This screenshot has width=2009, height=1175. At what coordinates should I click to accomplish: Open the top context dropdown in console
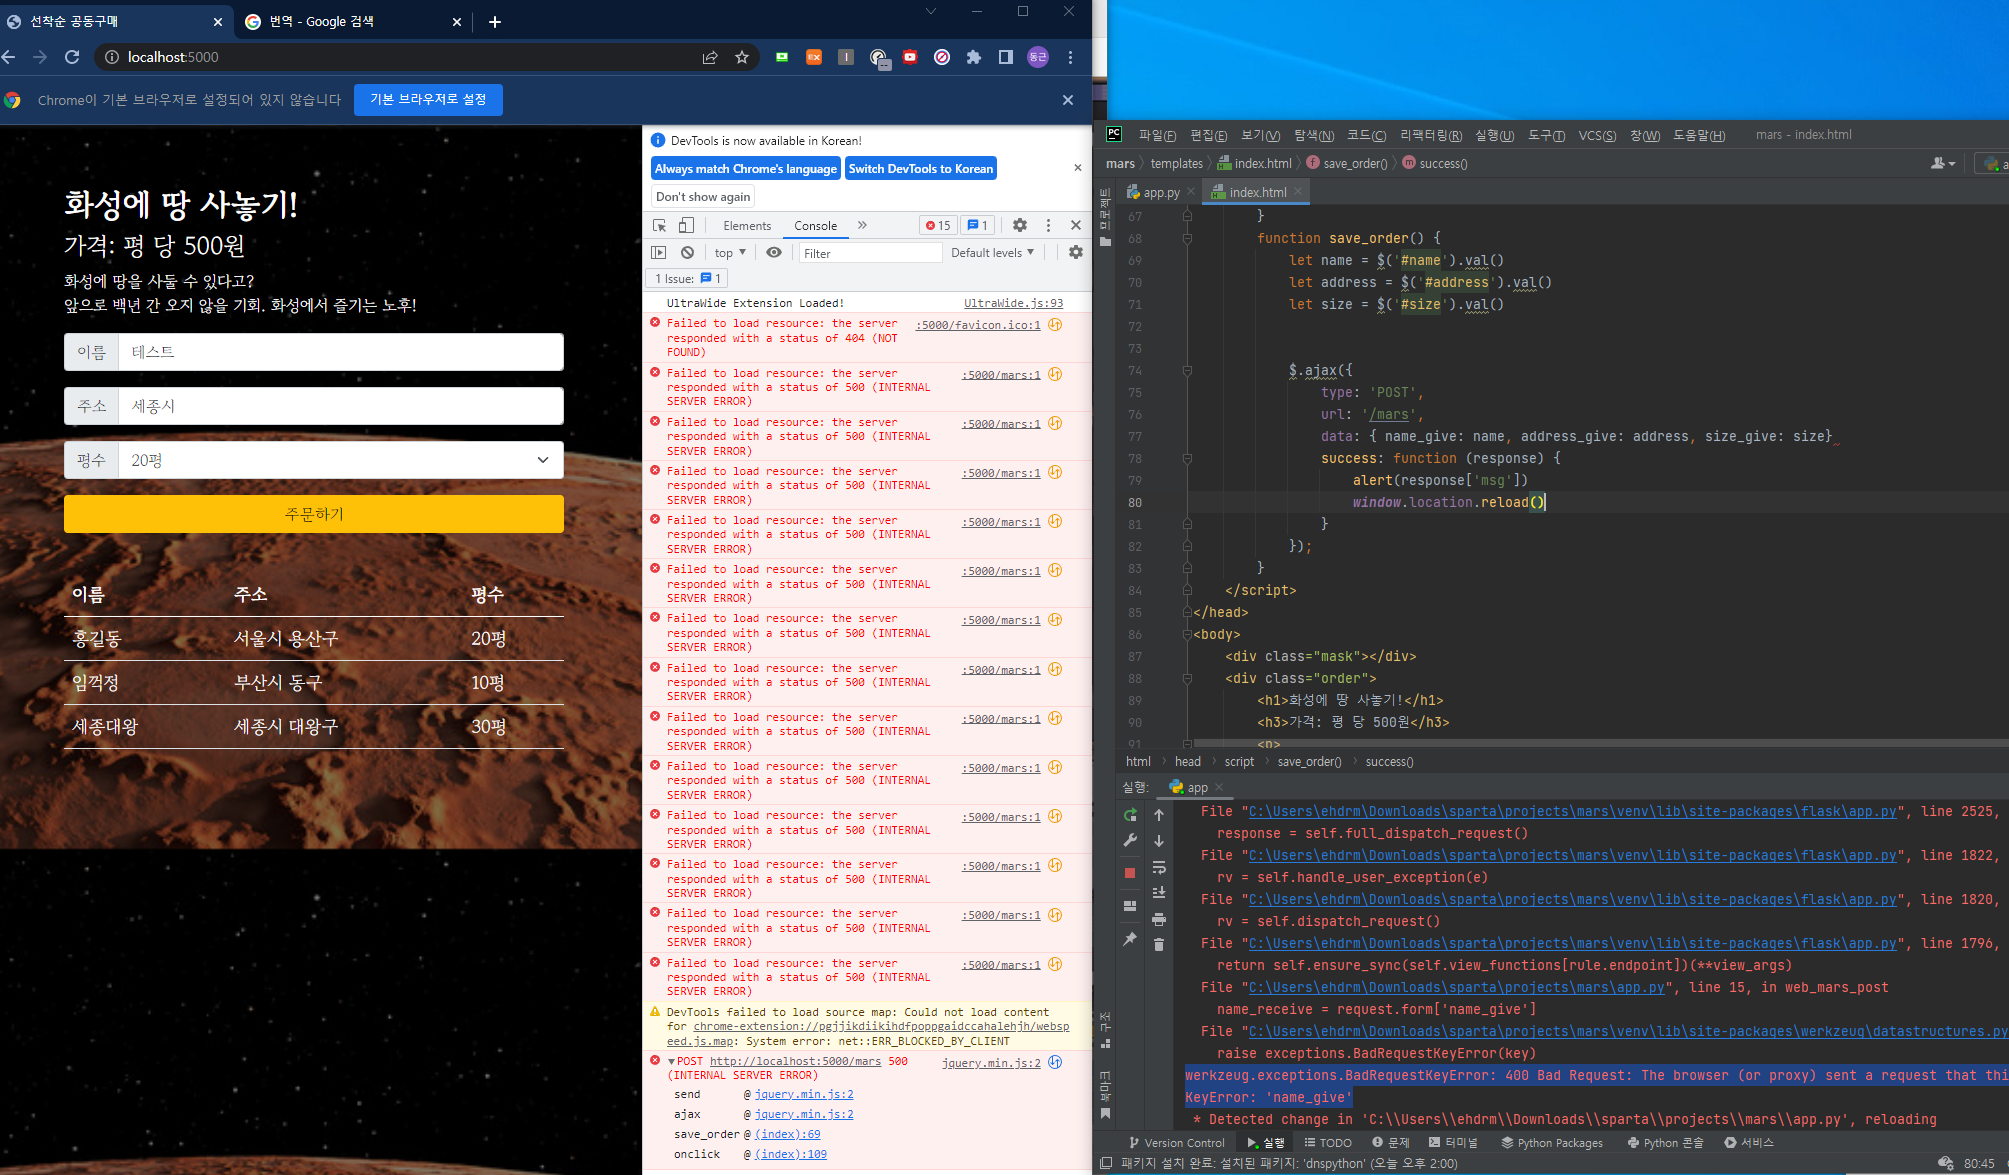pos(730,253)
